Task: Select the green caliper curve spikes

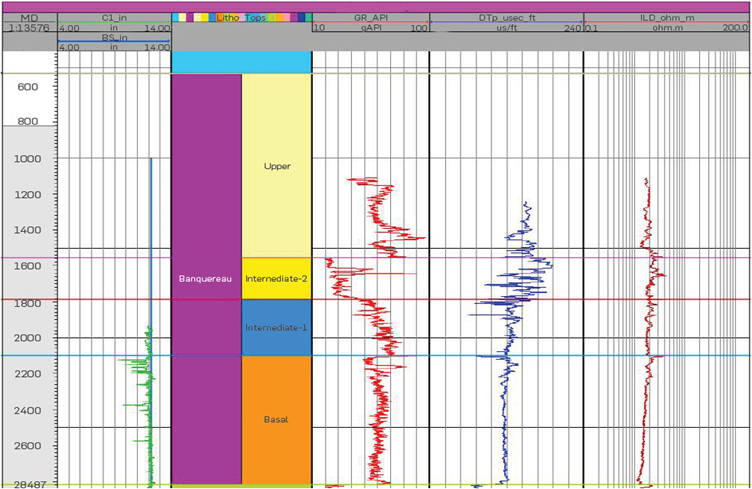Action: [142, 378]
